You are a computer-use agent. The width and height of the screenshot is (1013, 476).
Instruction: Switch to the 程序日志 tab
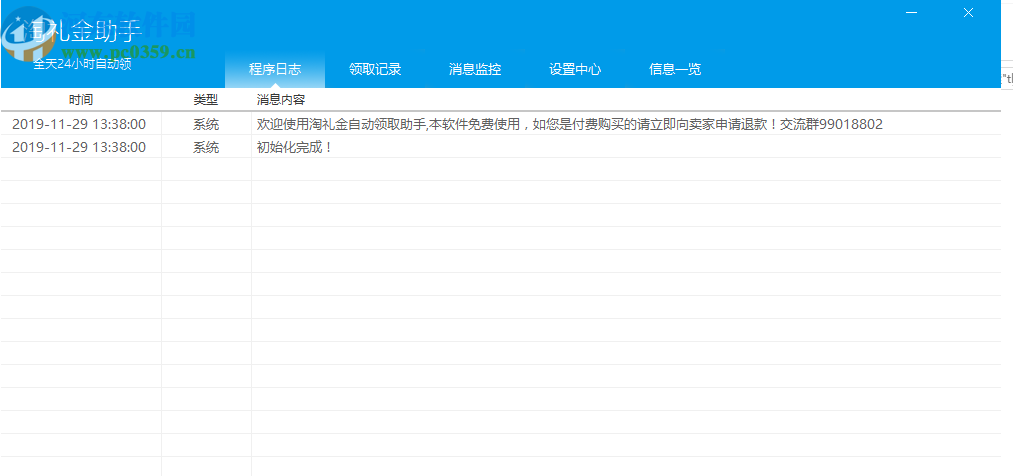[x=275, y=70]
